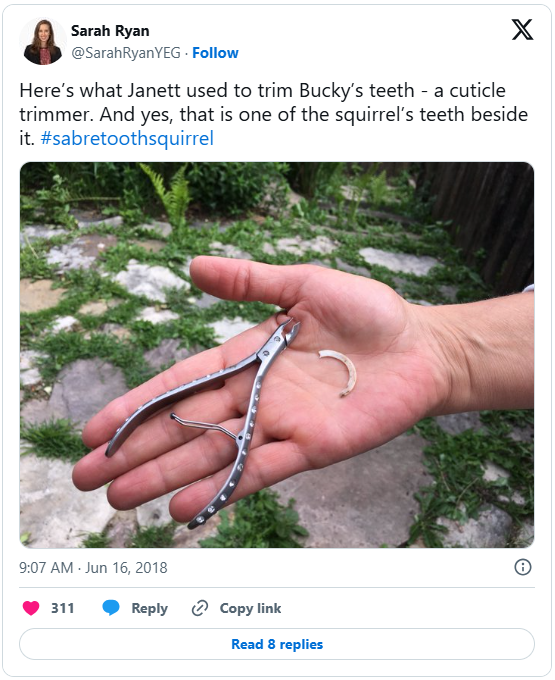The image size is (555, 680).
Task: Click the tweet text body
Action: click(x=273, y=114)
